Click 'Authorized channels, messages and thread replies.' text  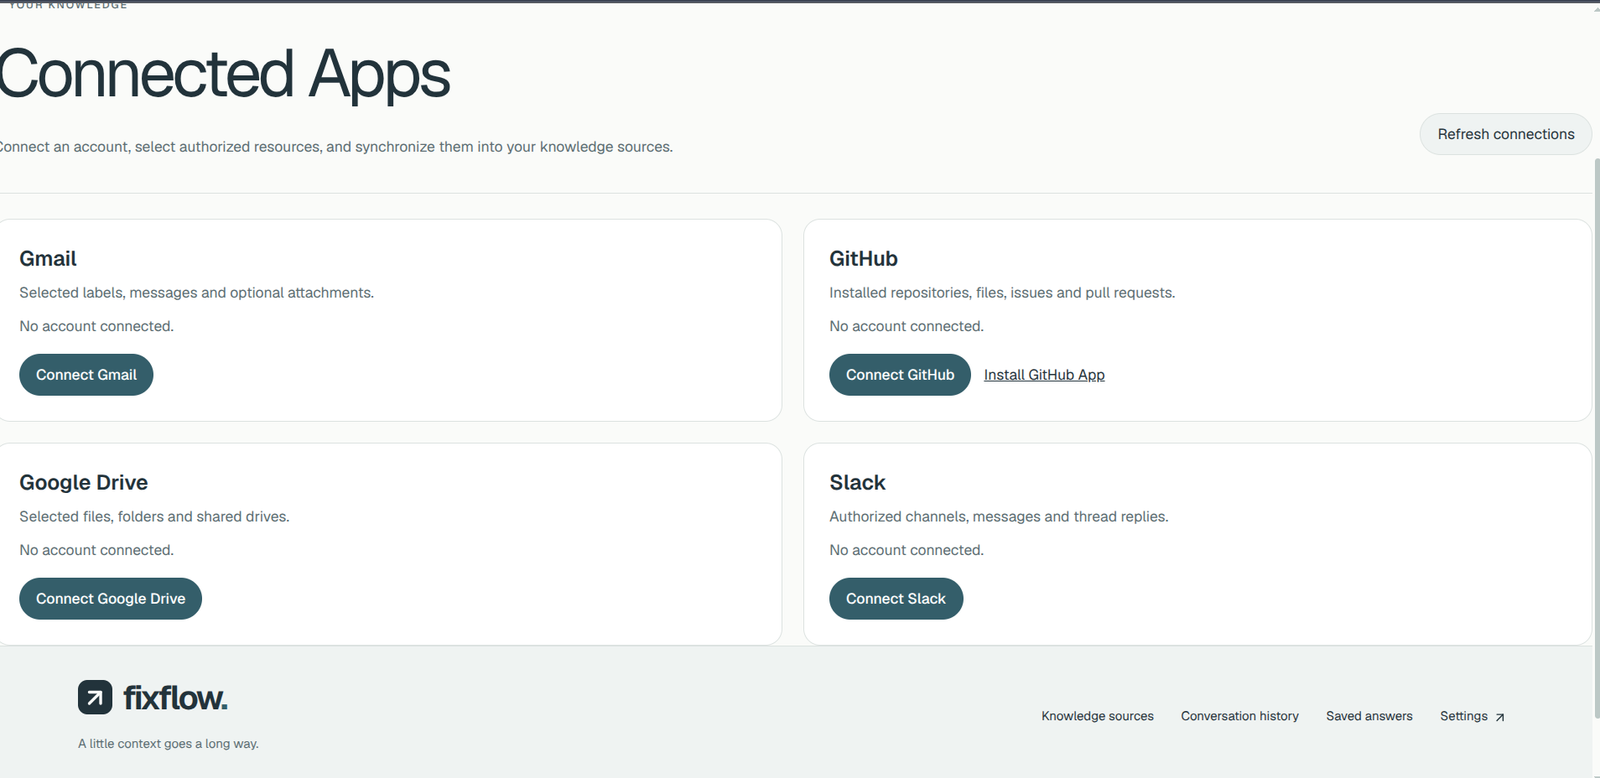[x=999, y=517]
